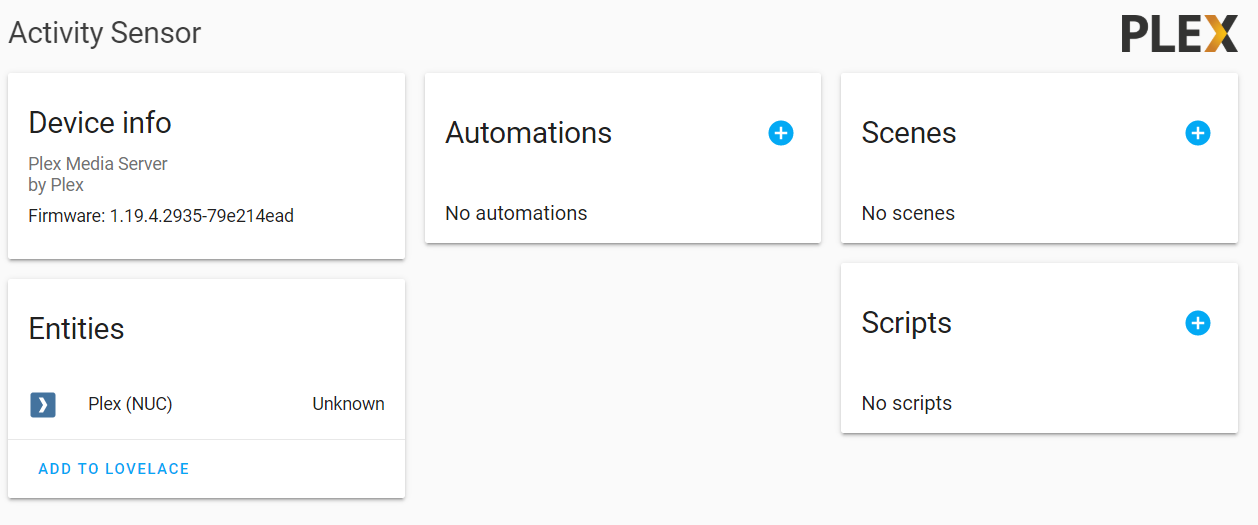Select the Activity Sensor title

pos(105,33)
